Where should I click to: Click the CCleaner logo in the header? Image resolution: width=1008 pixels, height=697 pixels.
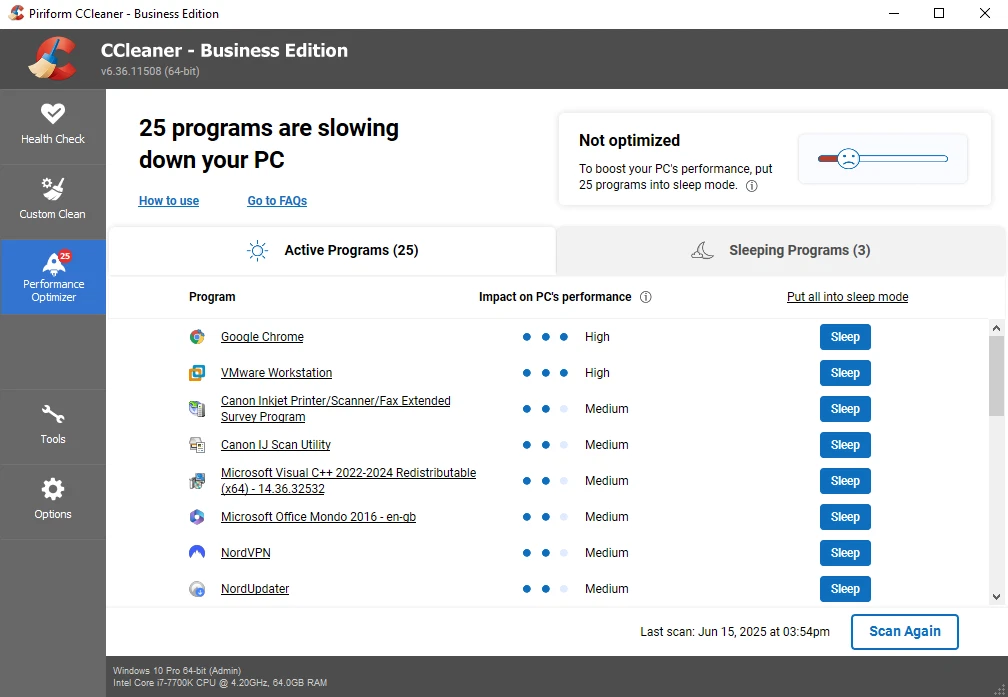pyautogui.click(x=52, y=59)
